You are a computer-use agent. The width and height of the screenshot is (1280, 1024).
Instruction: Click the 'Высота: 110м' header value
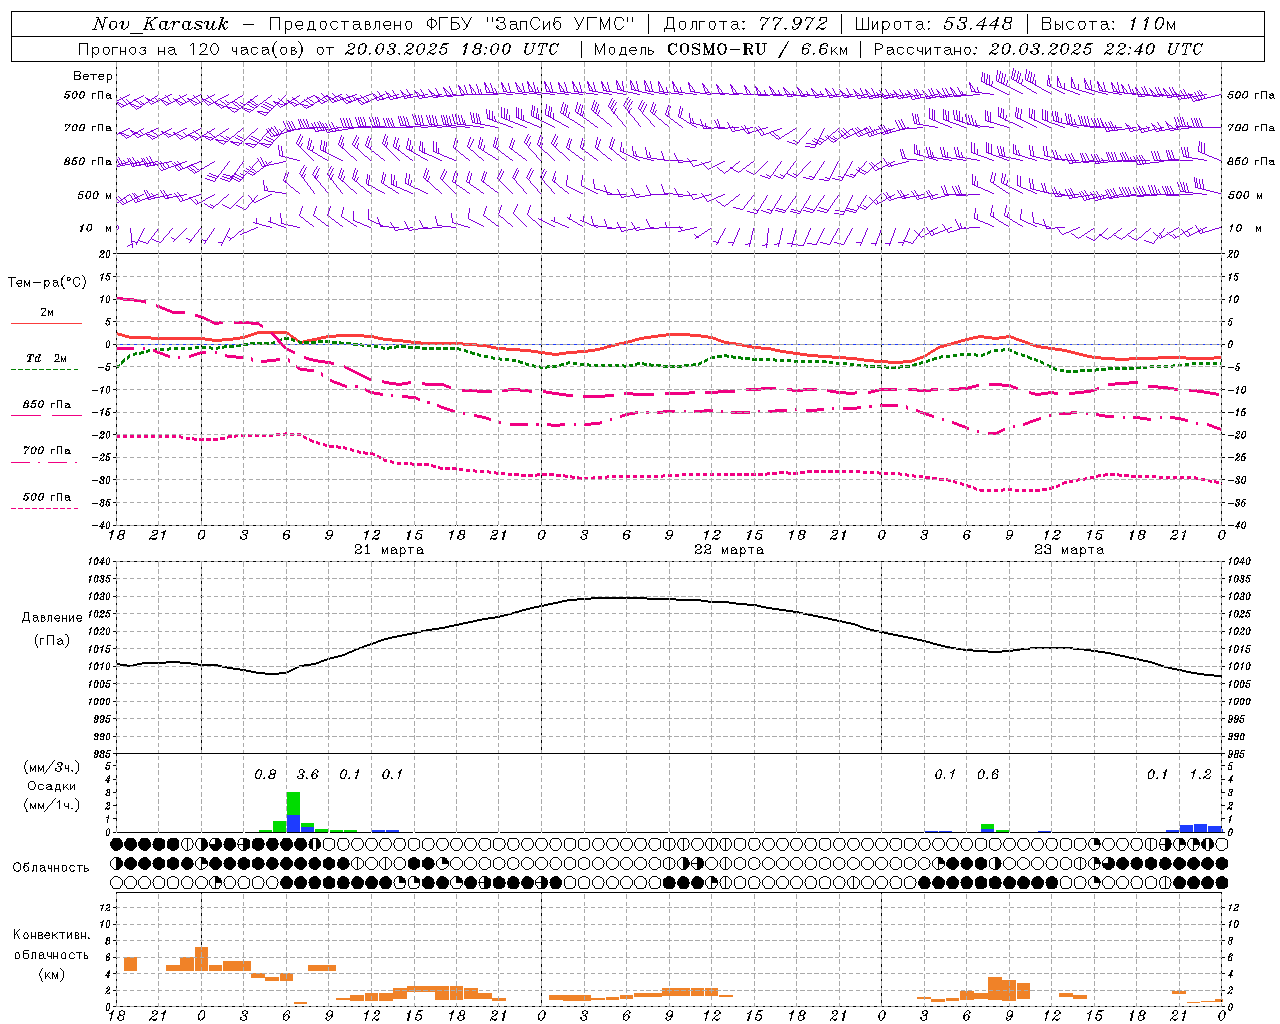(1108, 24)
